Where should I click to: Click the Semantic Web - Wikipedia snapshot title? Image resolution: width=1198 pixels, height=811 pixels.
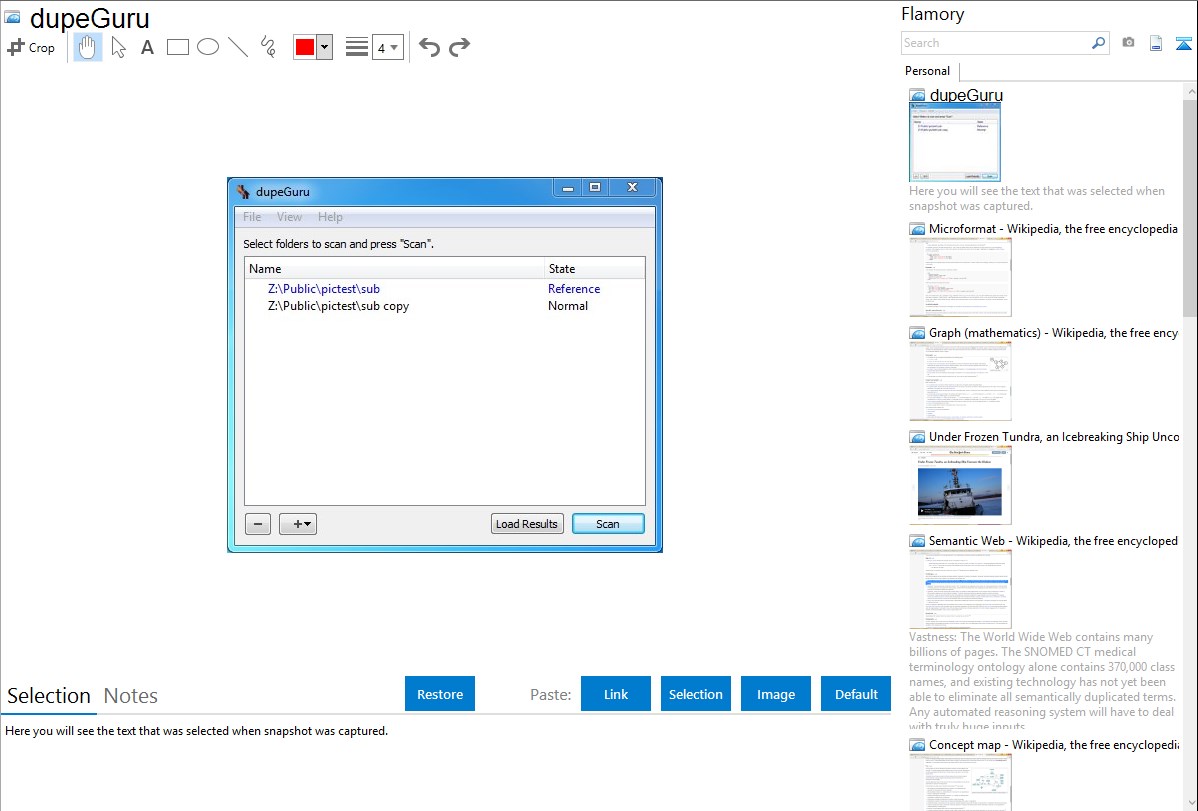coord(1053,541)
